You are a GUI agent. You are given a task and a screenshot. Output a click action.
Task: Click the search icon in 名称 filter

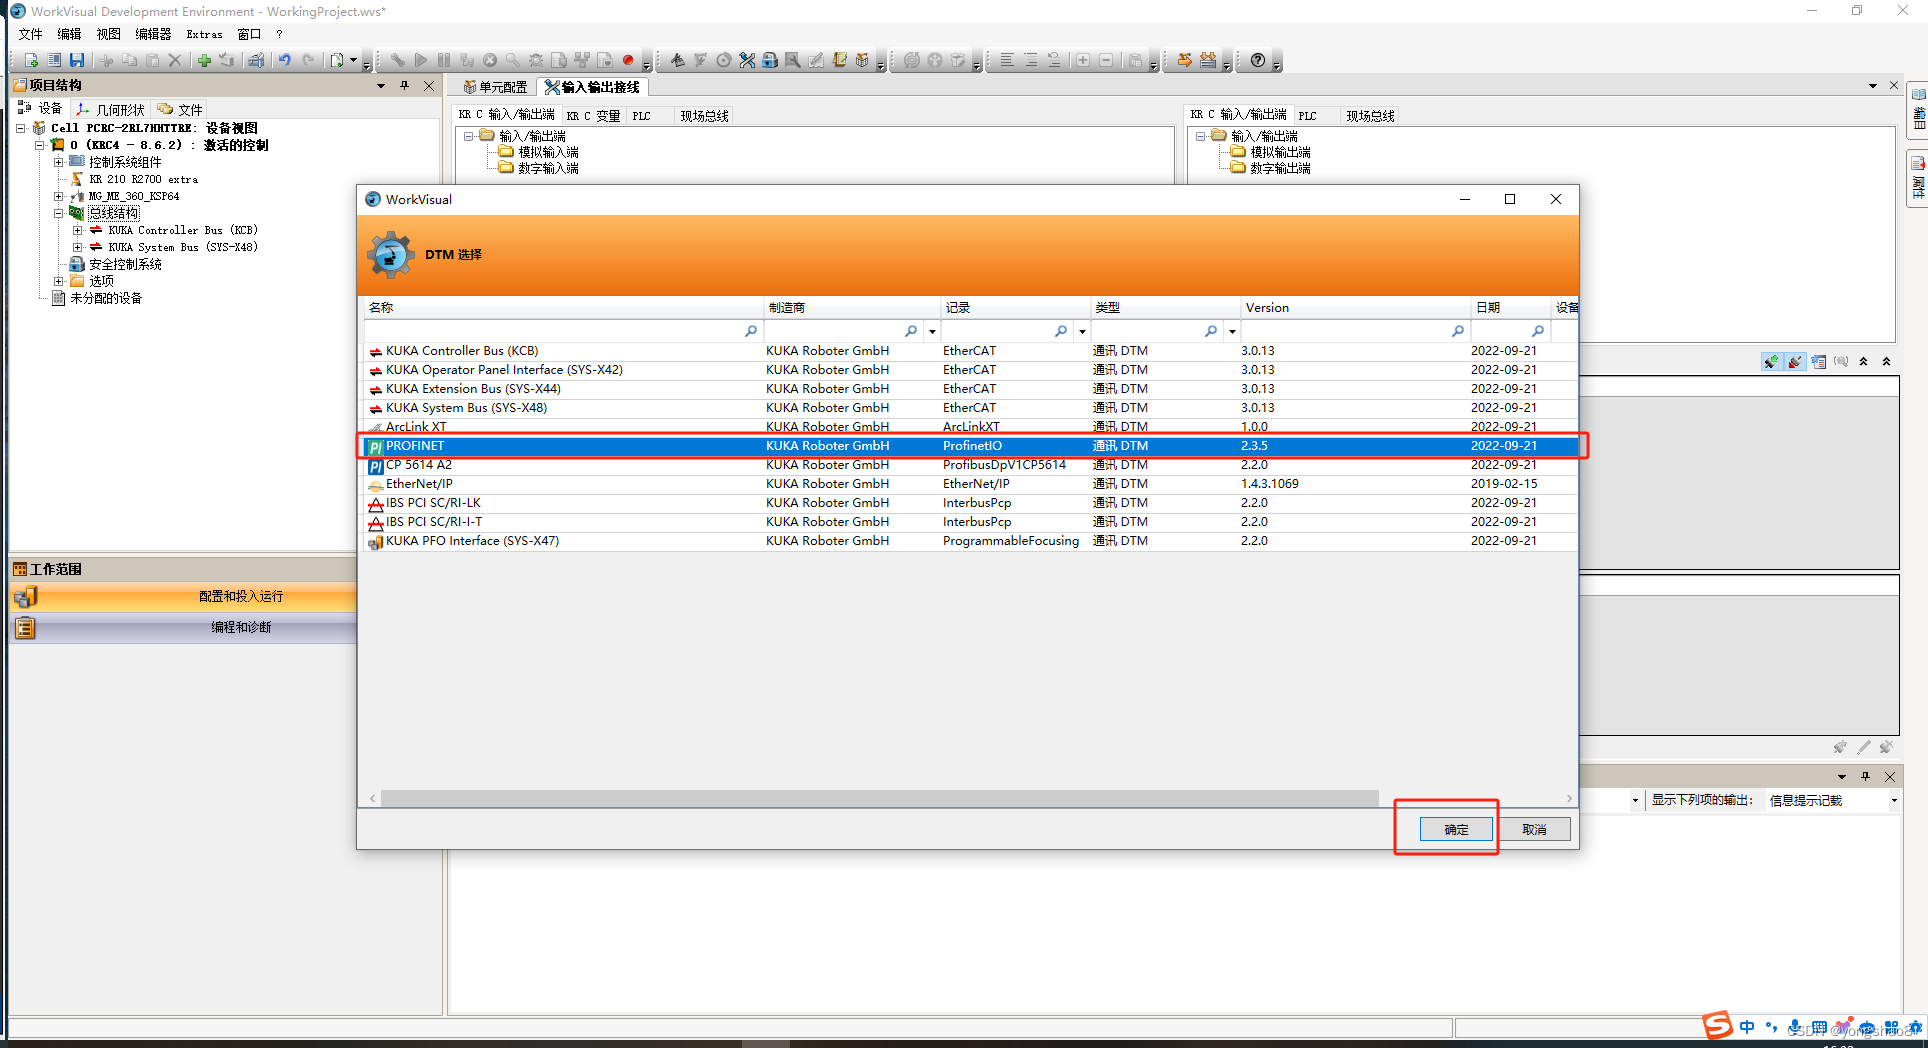(751, 331)
